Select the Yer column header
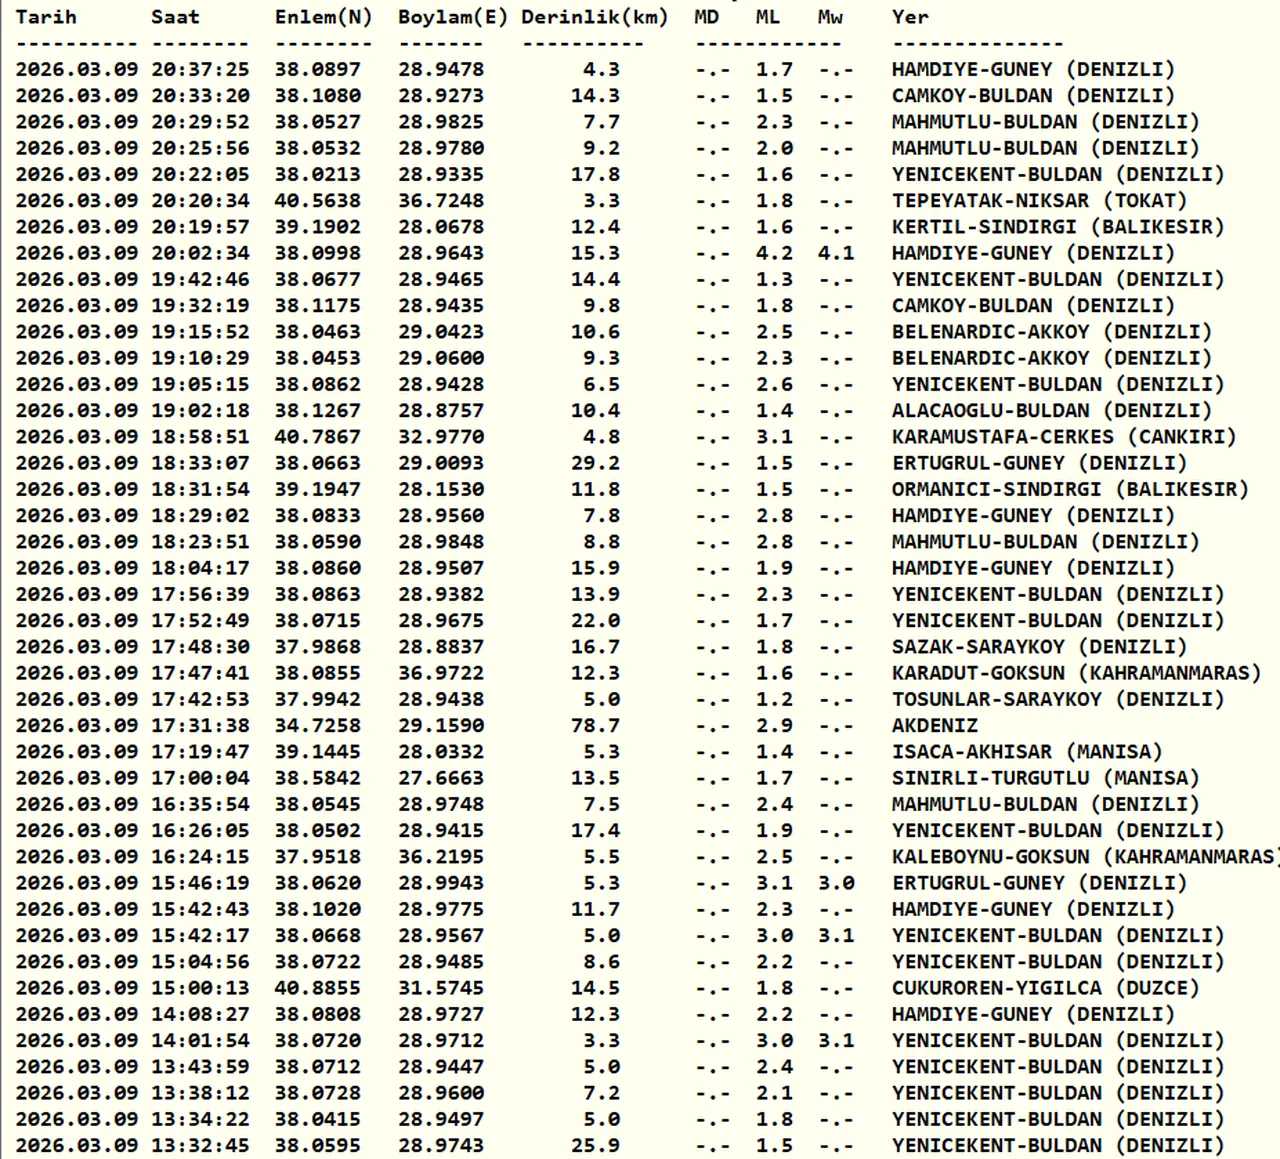 [910, 17]
